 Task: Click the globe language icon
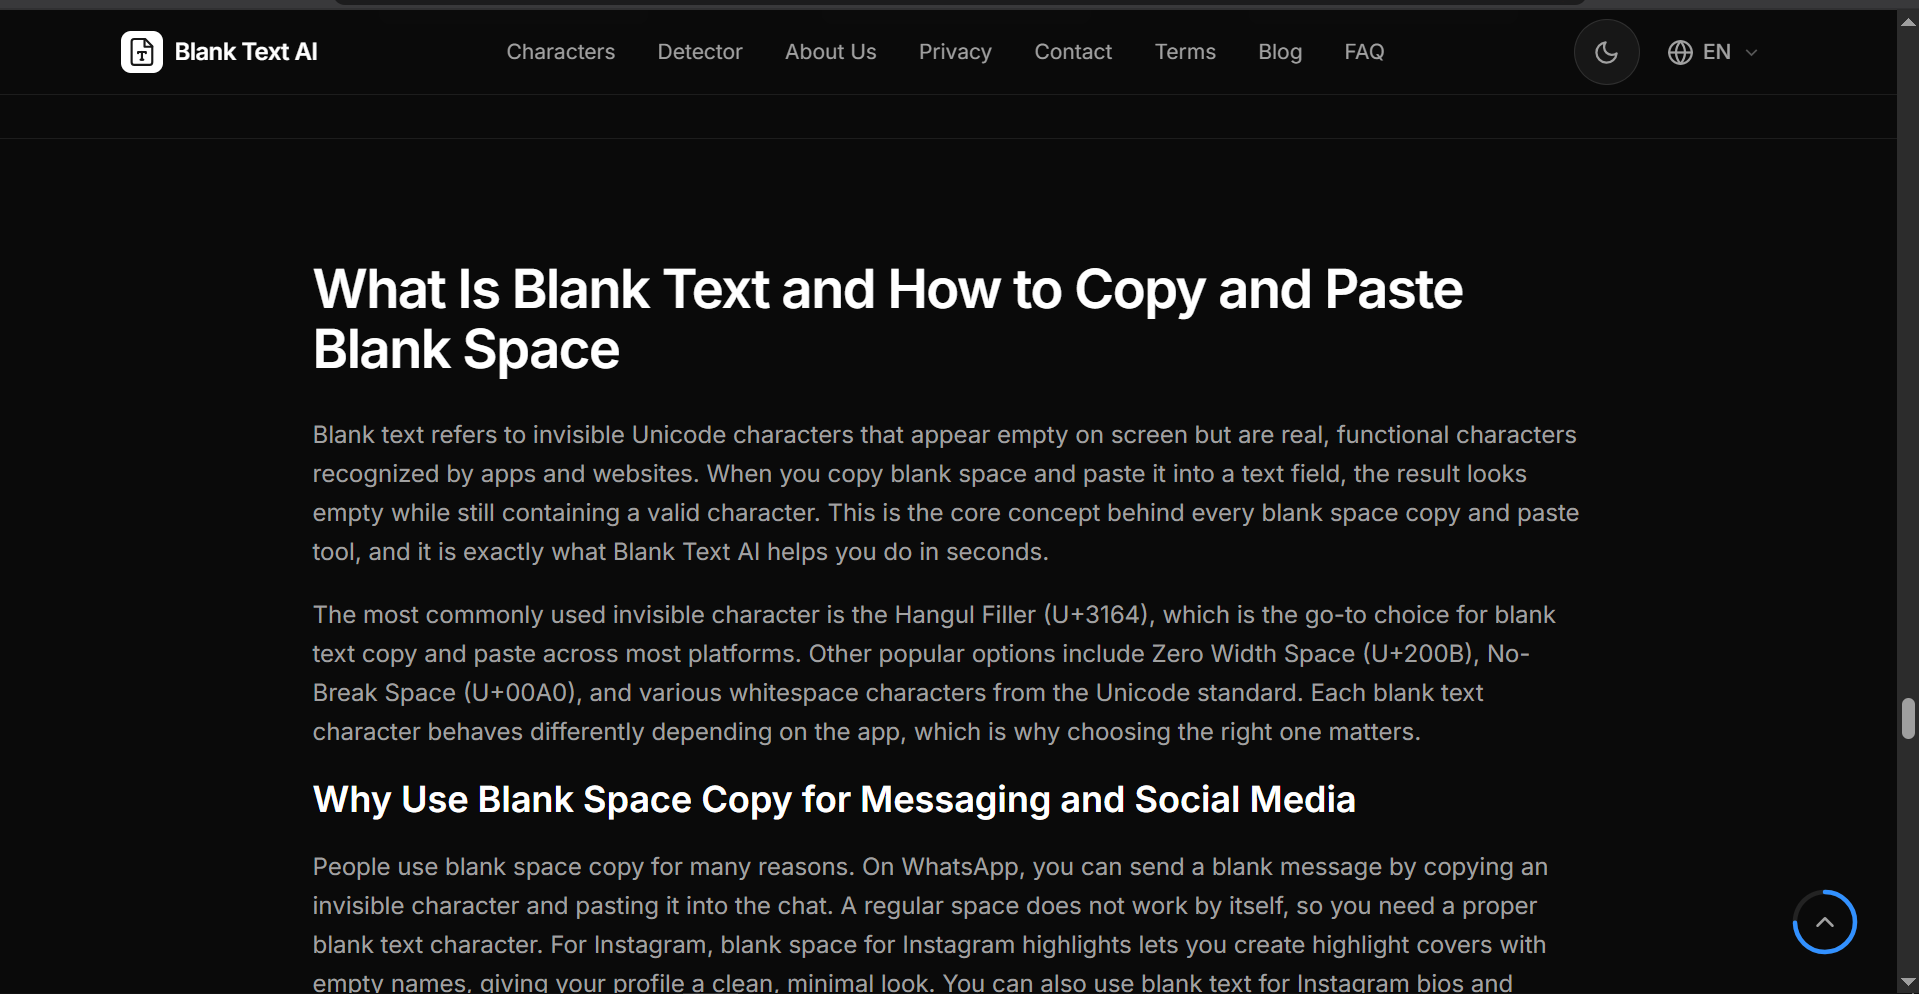coord(1680,52)
